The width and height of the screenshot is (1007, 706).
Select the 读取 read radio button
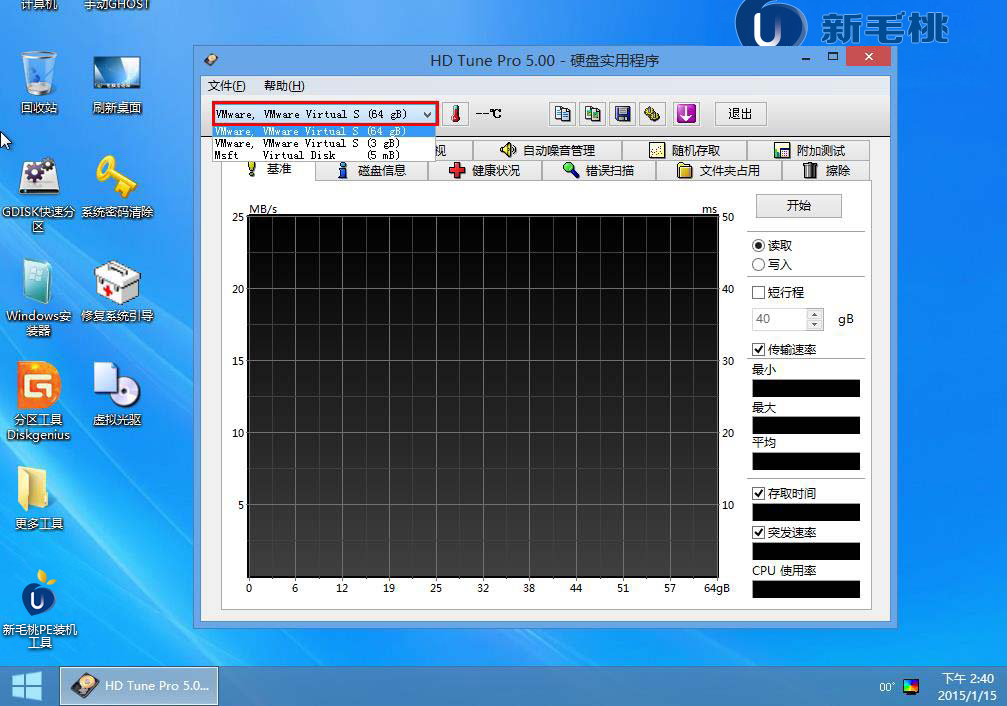coord(758,245)
